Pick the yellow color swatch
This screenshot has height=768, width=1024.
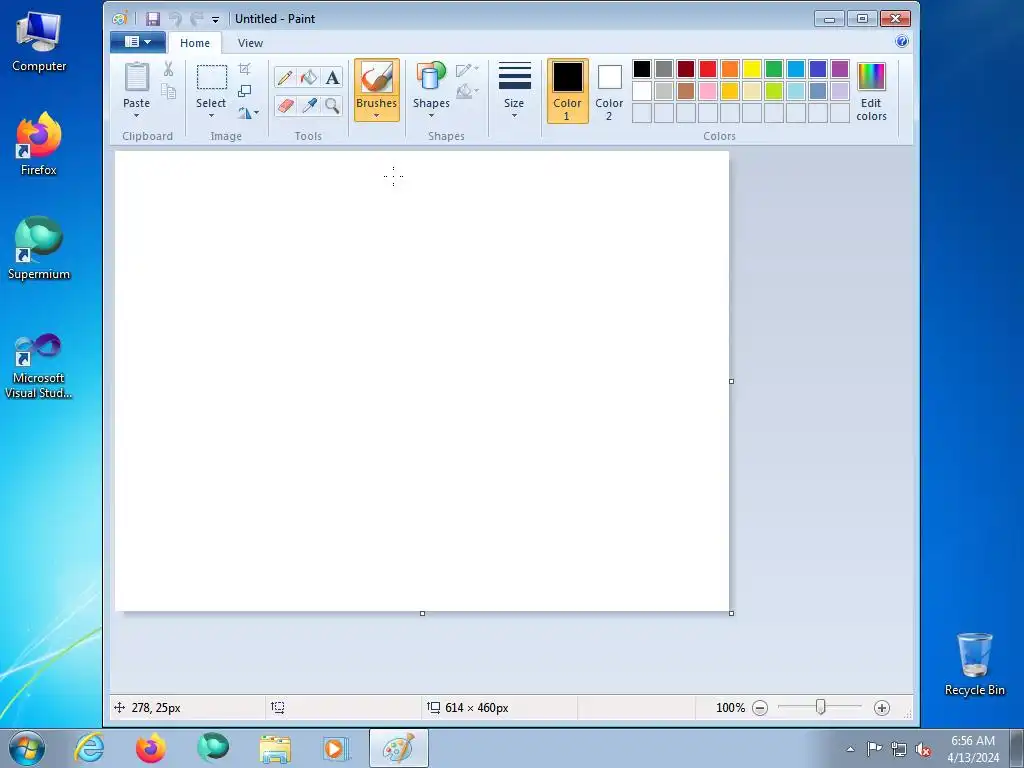coord(752,69)
